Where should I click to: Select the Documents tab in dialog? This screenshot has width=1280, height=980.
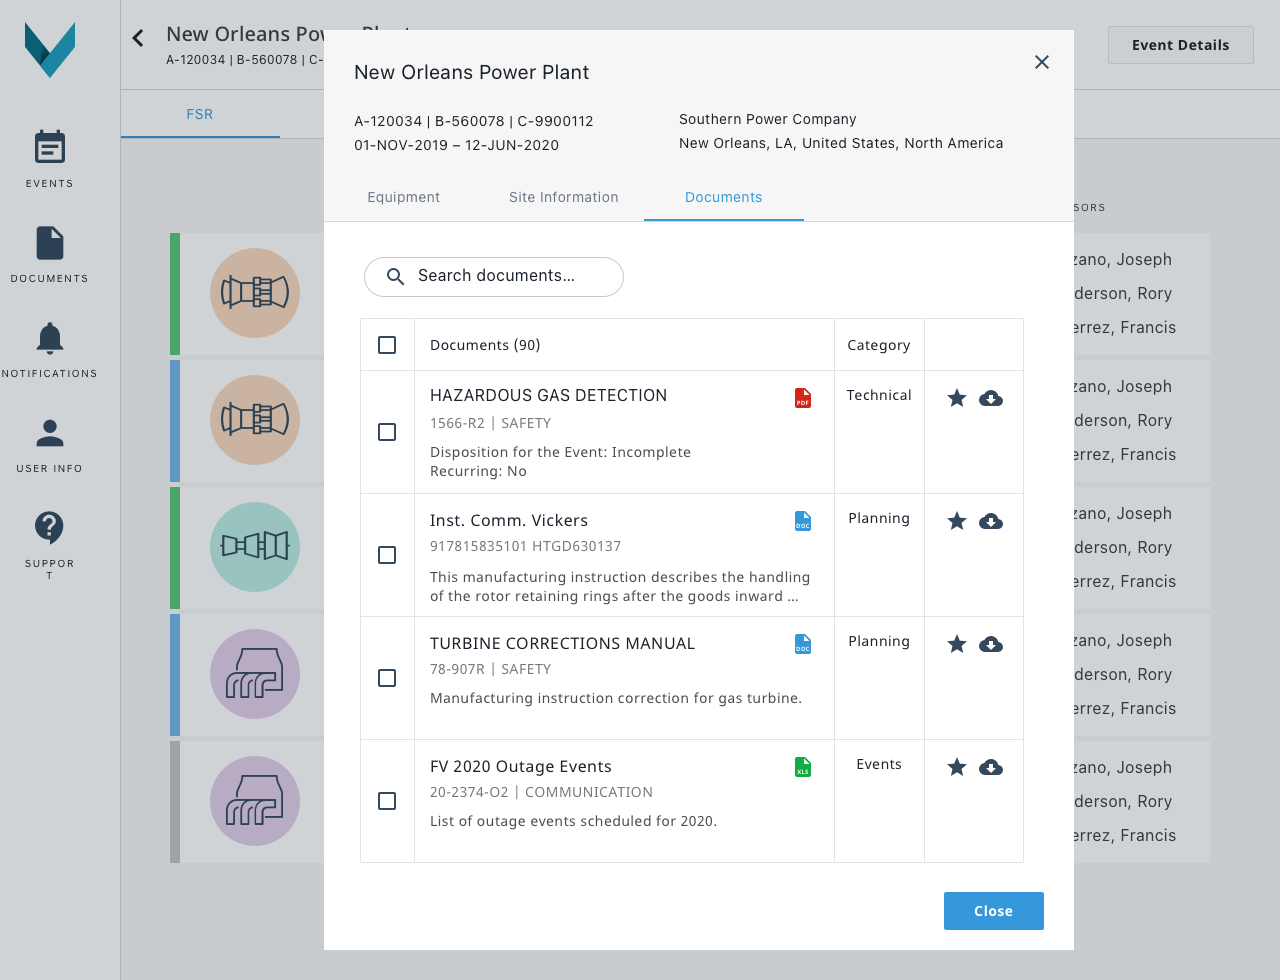click(x=724, y=197)
